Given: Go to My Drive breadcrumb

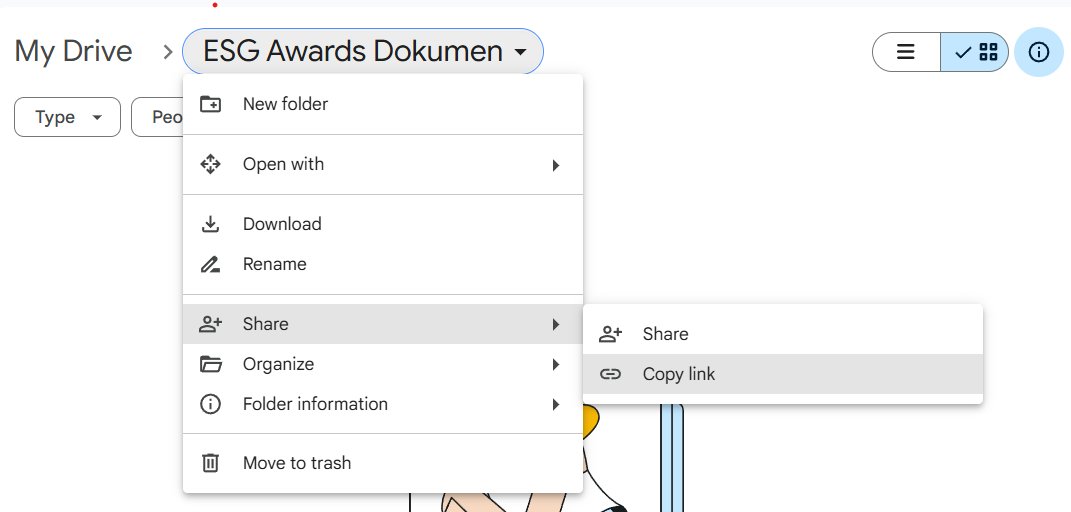Looking at the screenshot, I should [73, 51].
